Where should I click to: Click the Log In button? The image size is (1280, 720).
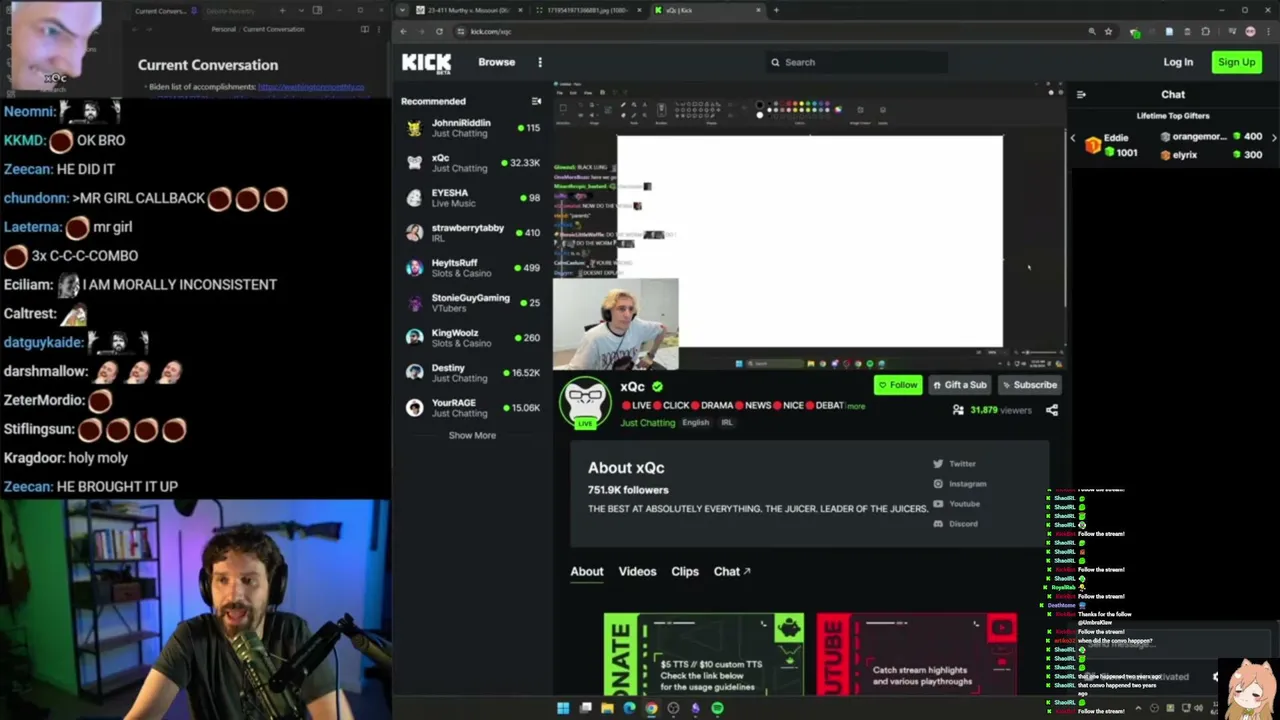1178,62
